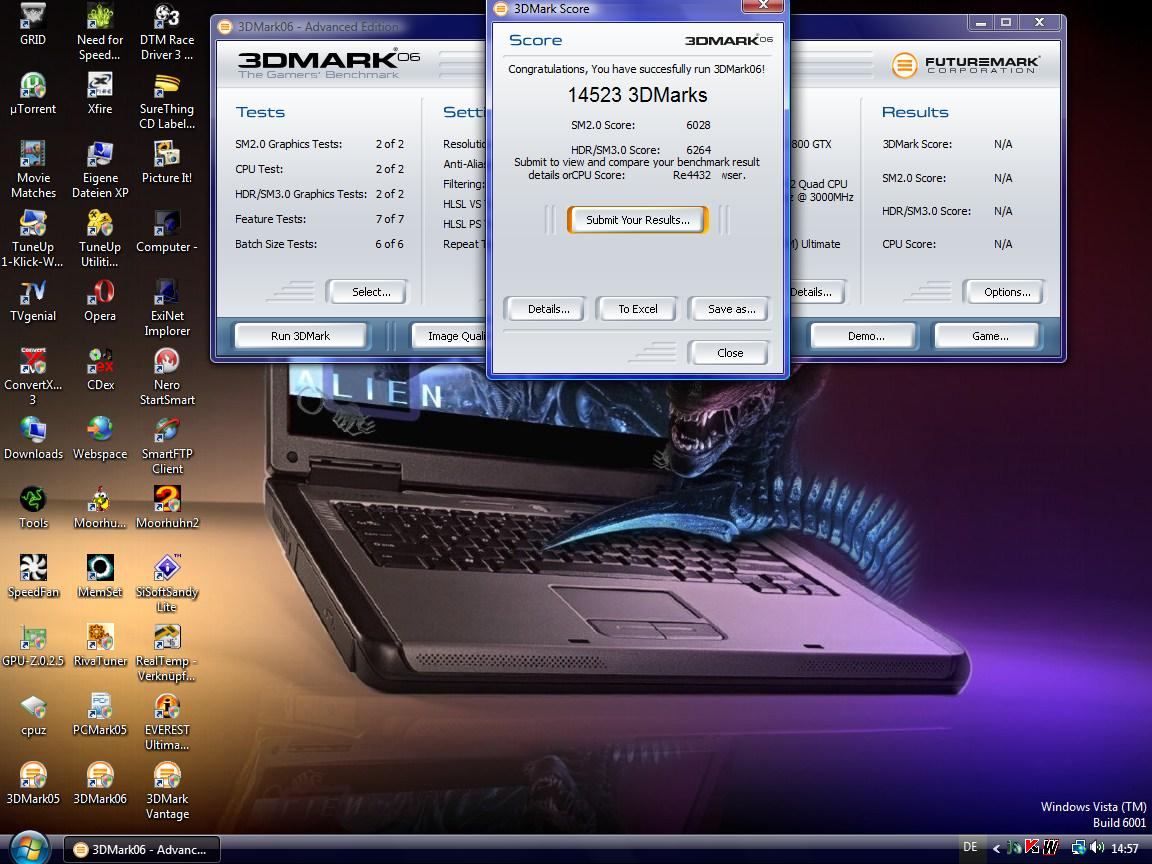Export score with To Excel button
This screenshot has height=864, width=1152.
point(638,309)
